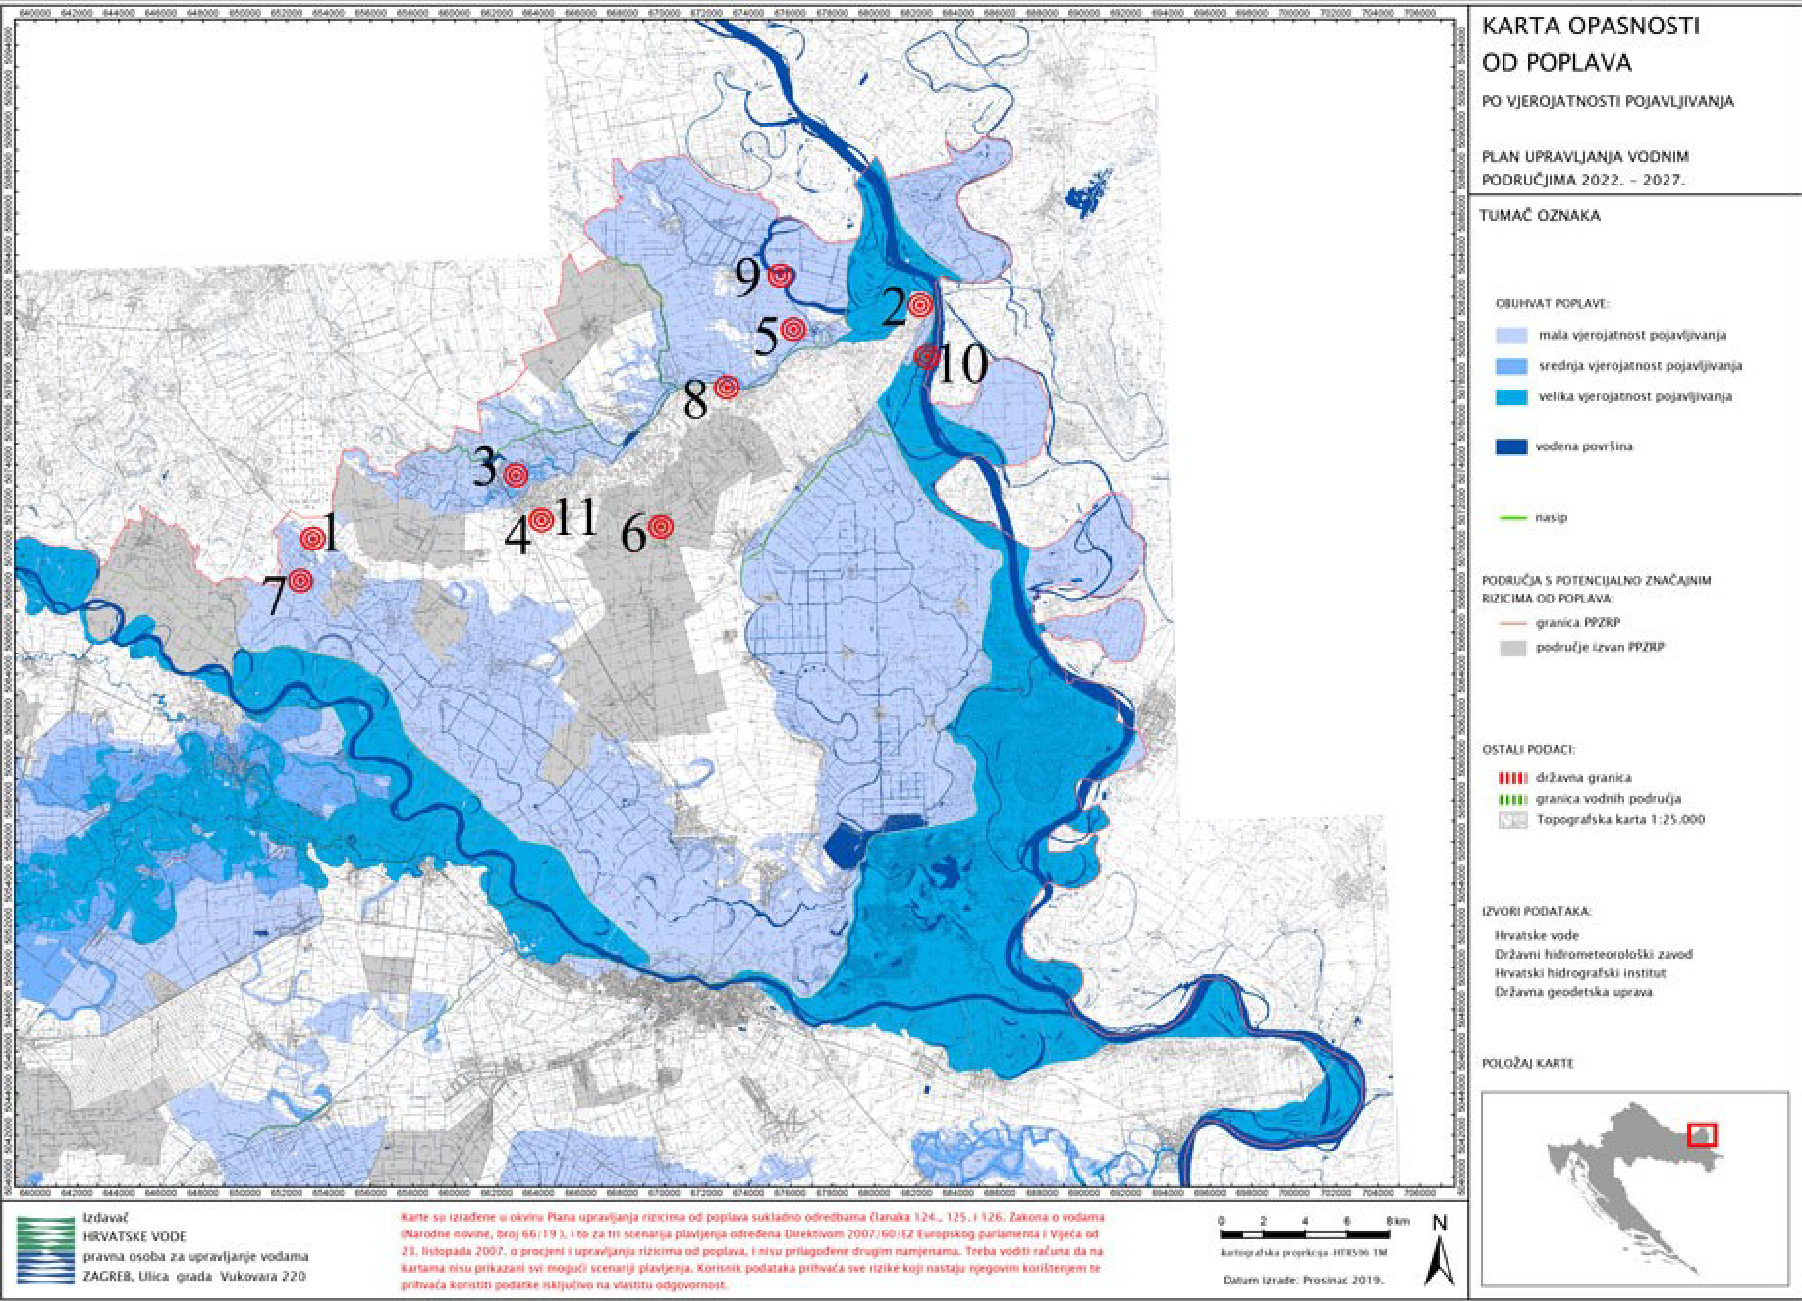1802x1301 pixels.
Task: Select map marker number 5
Action: 793,329
